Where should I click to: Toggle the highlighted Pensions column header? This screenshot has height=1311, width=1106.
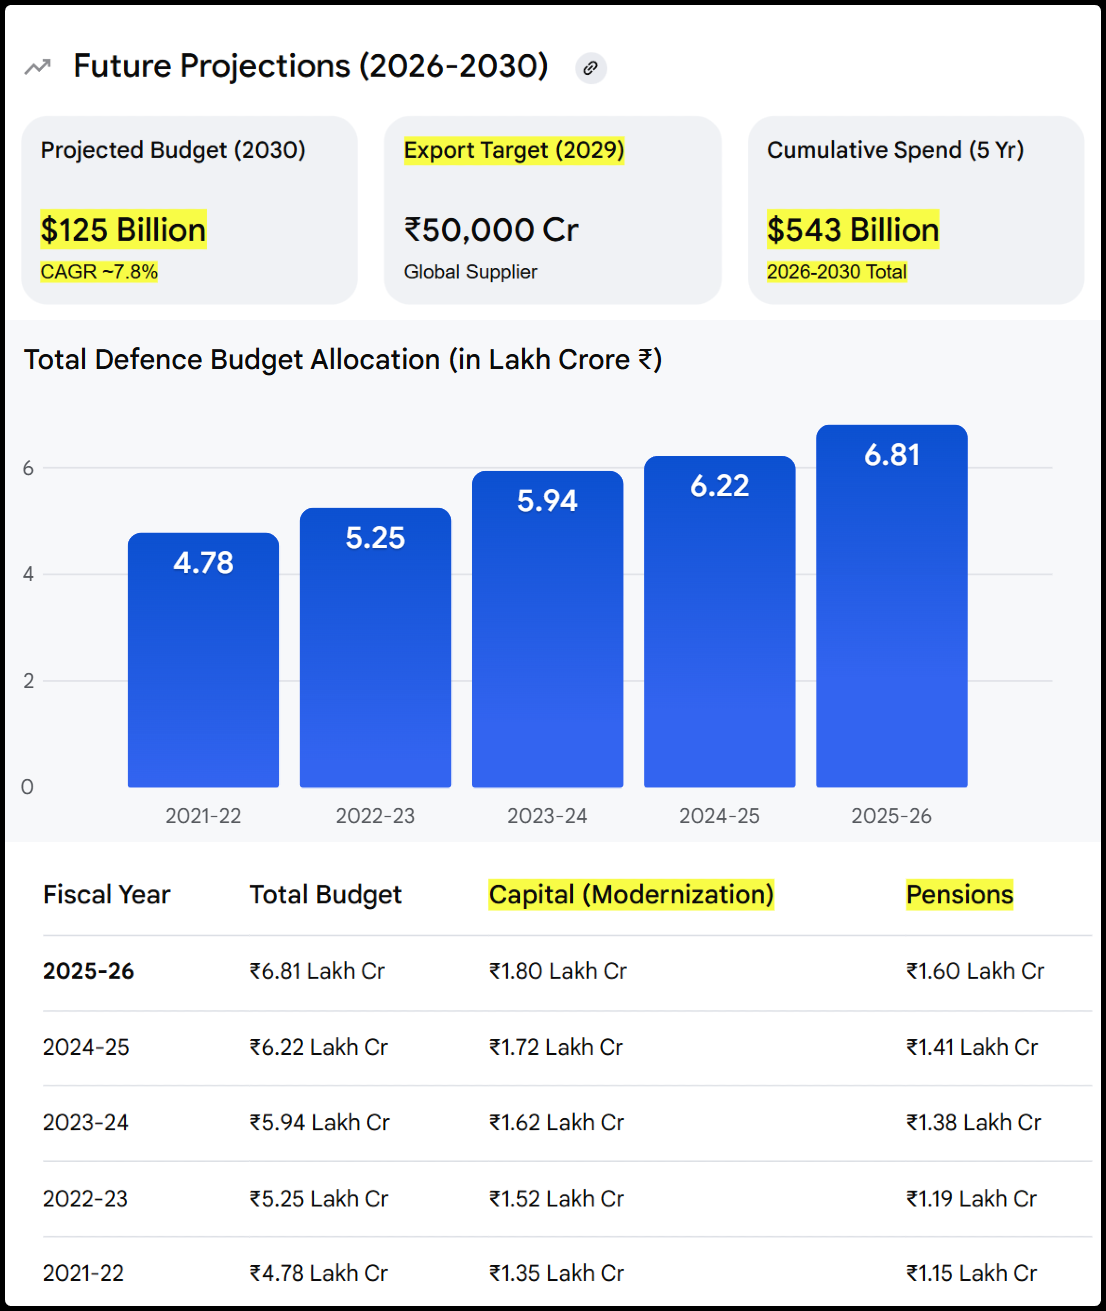959,895
